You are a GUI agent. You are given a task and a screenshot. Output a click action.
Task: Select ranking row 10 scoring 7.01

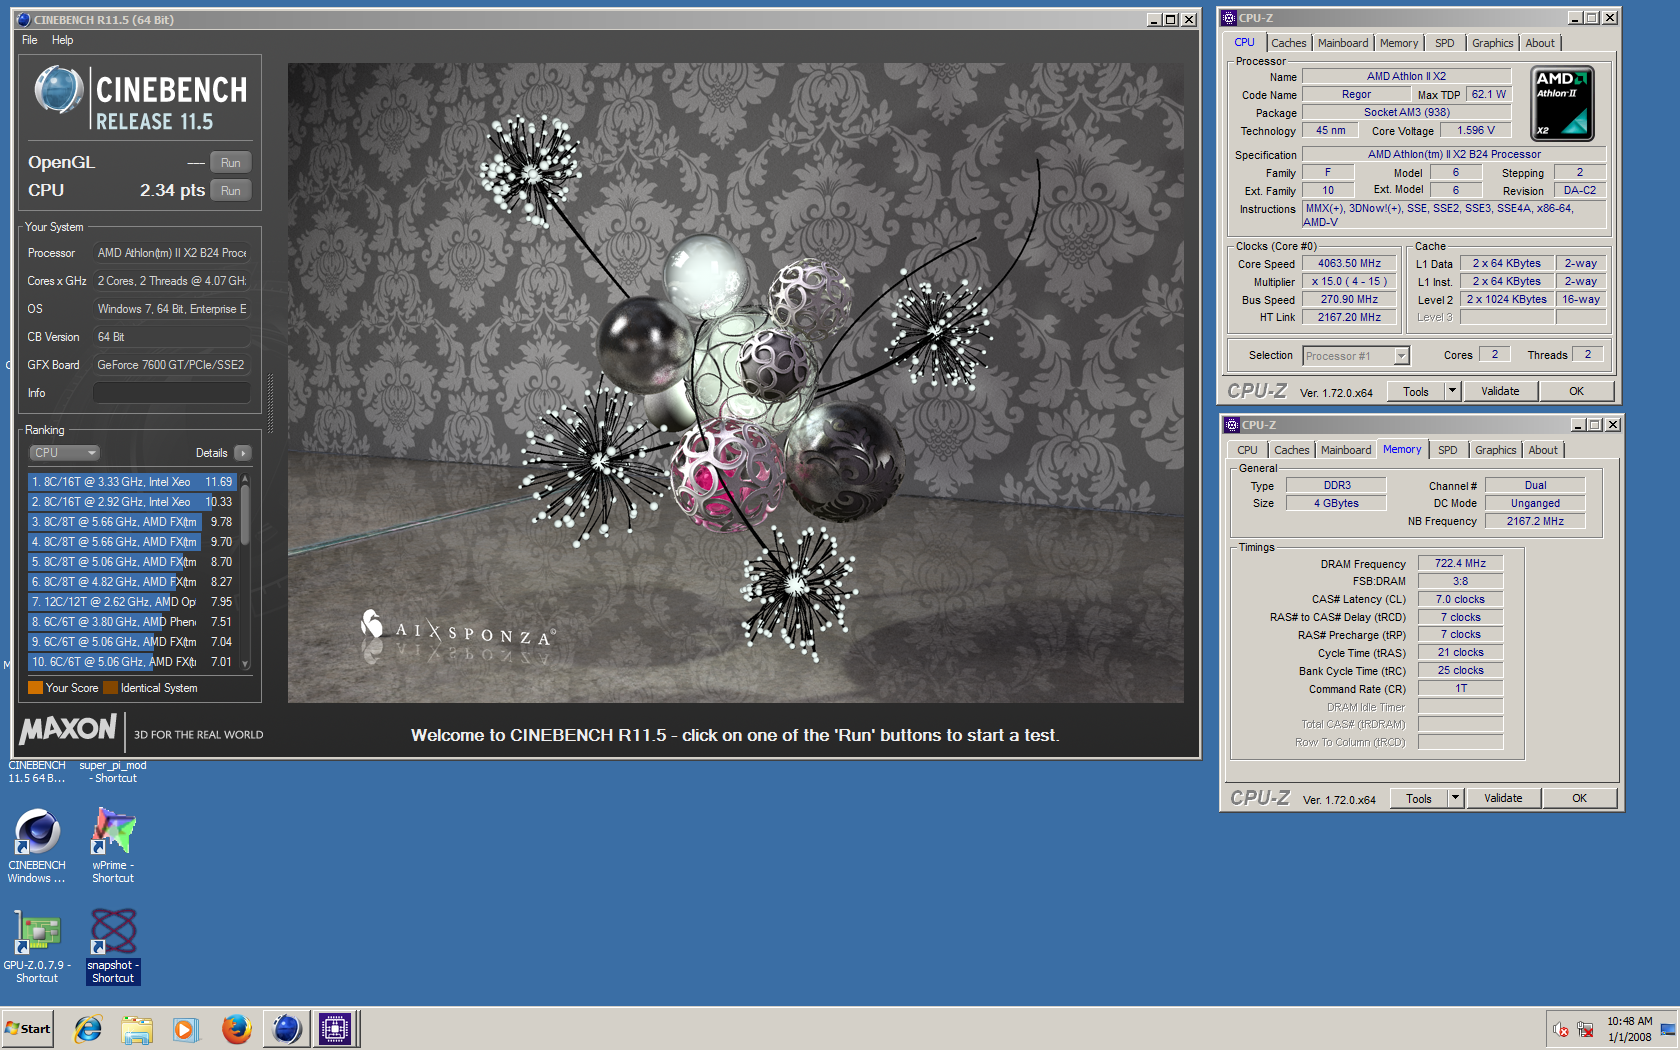[133, 662]
